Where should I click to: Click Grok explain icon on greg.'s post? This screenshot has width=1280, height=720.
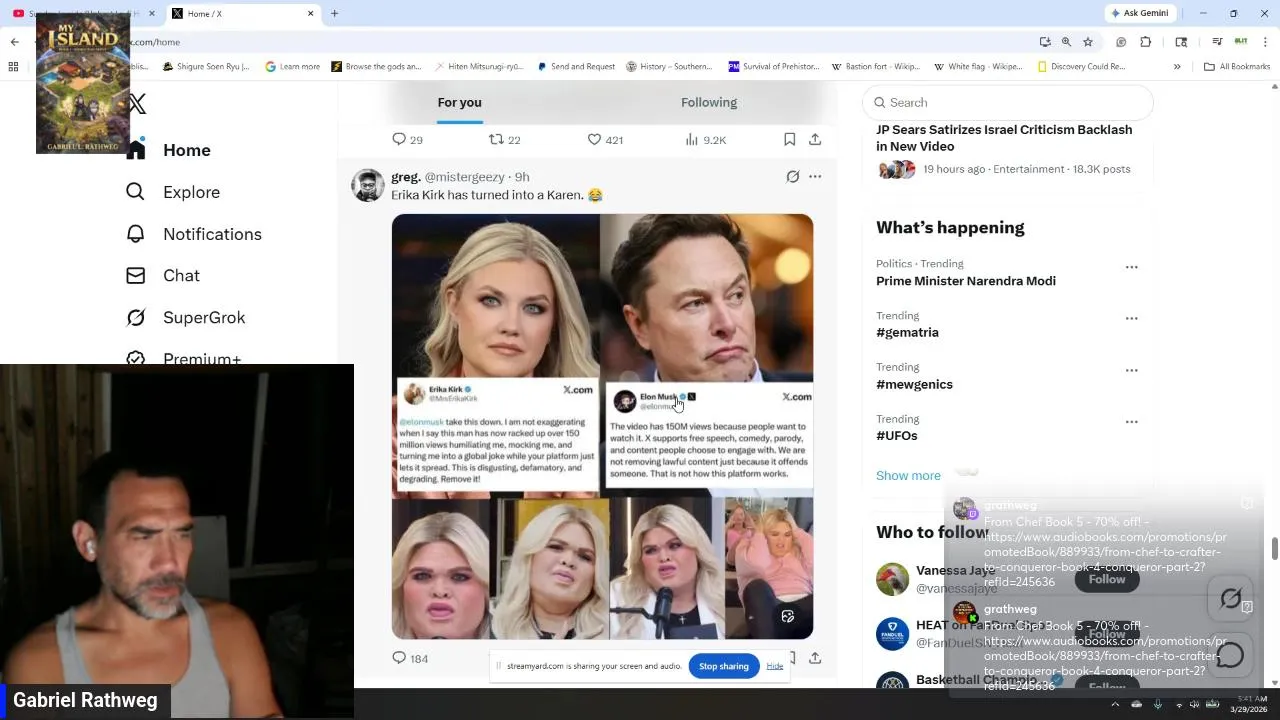pyautogui.click(x=792, y=177)
